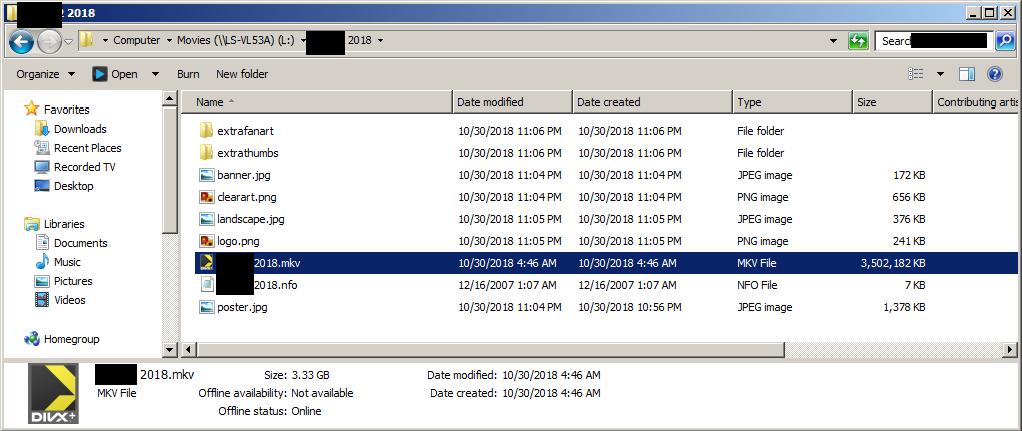The width and height of the screenshot is (1022, 431).
Task: Click the 3,502,182 KB size cell
Action: [893, 263]
